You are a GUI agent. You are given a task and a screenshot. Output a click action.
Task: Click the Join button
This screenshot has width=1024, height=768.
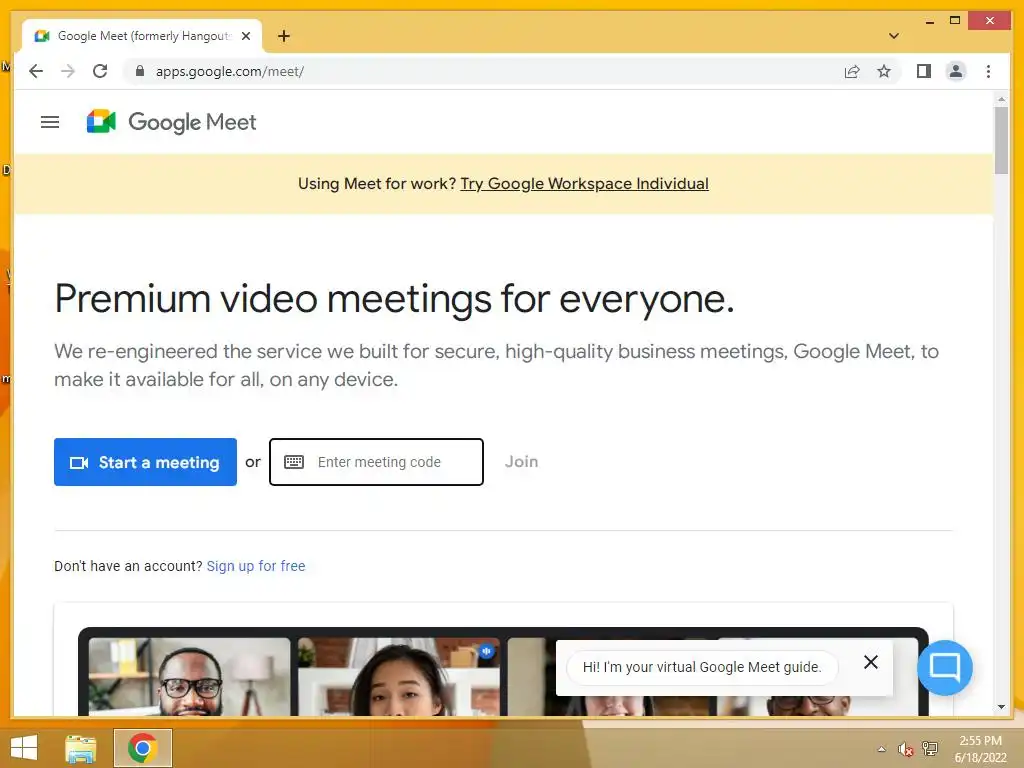[x=521, y=462]
